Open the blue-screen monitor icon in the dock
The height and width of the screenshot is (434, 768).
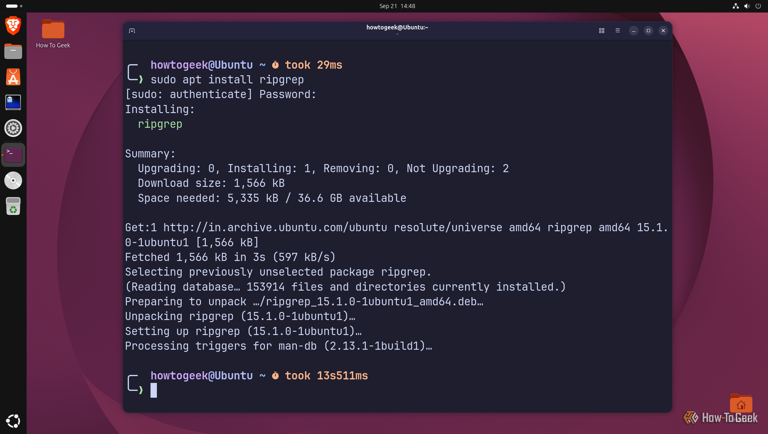[13, 102]
